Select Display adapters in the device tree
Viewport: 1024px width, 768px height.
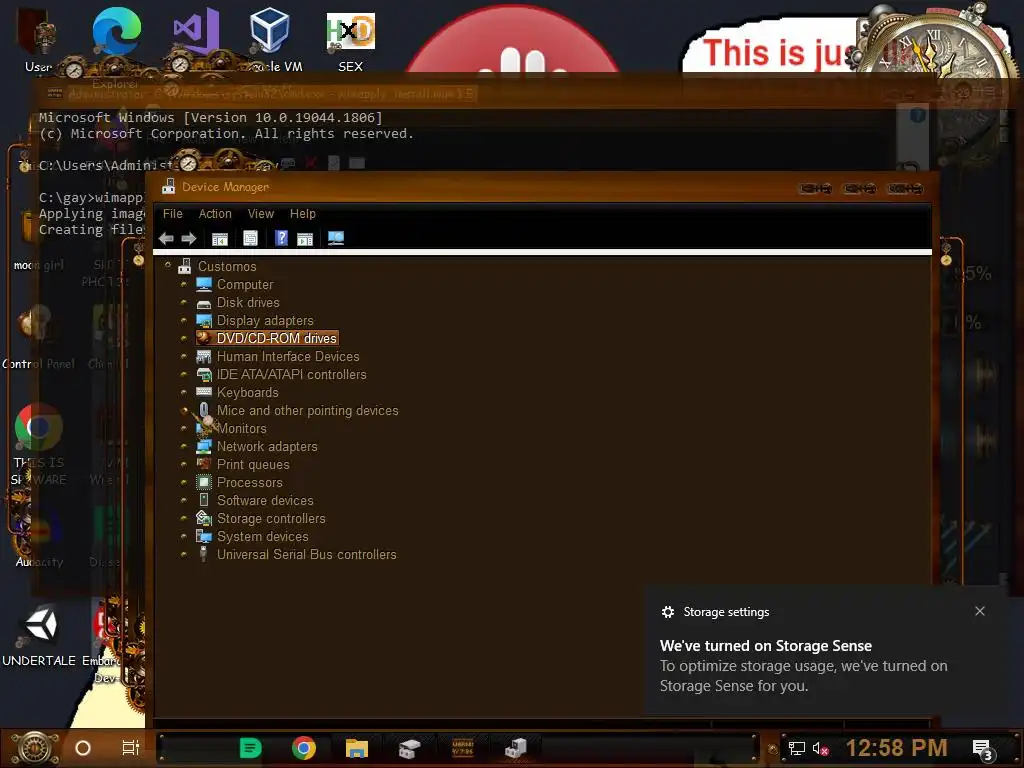coord(265,321)
